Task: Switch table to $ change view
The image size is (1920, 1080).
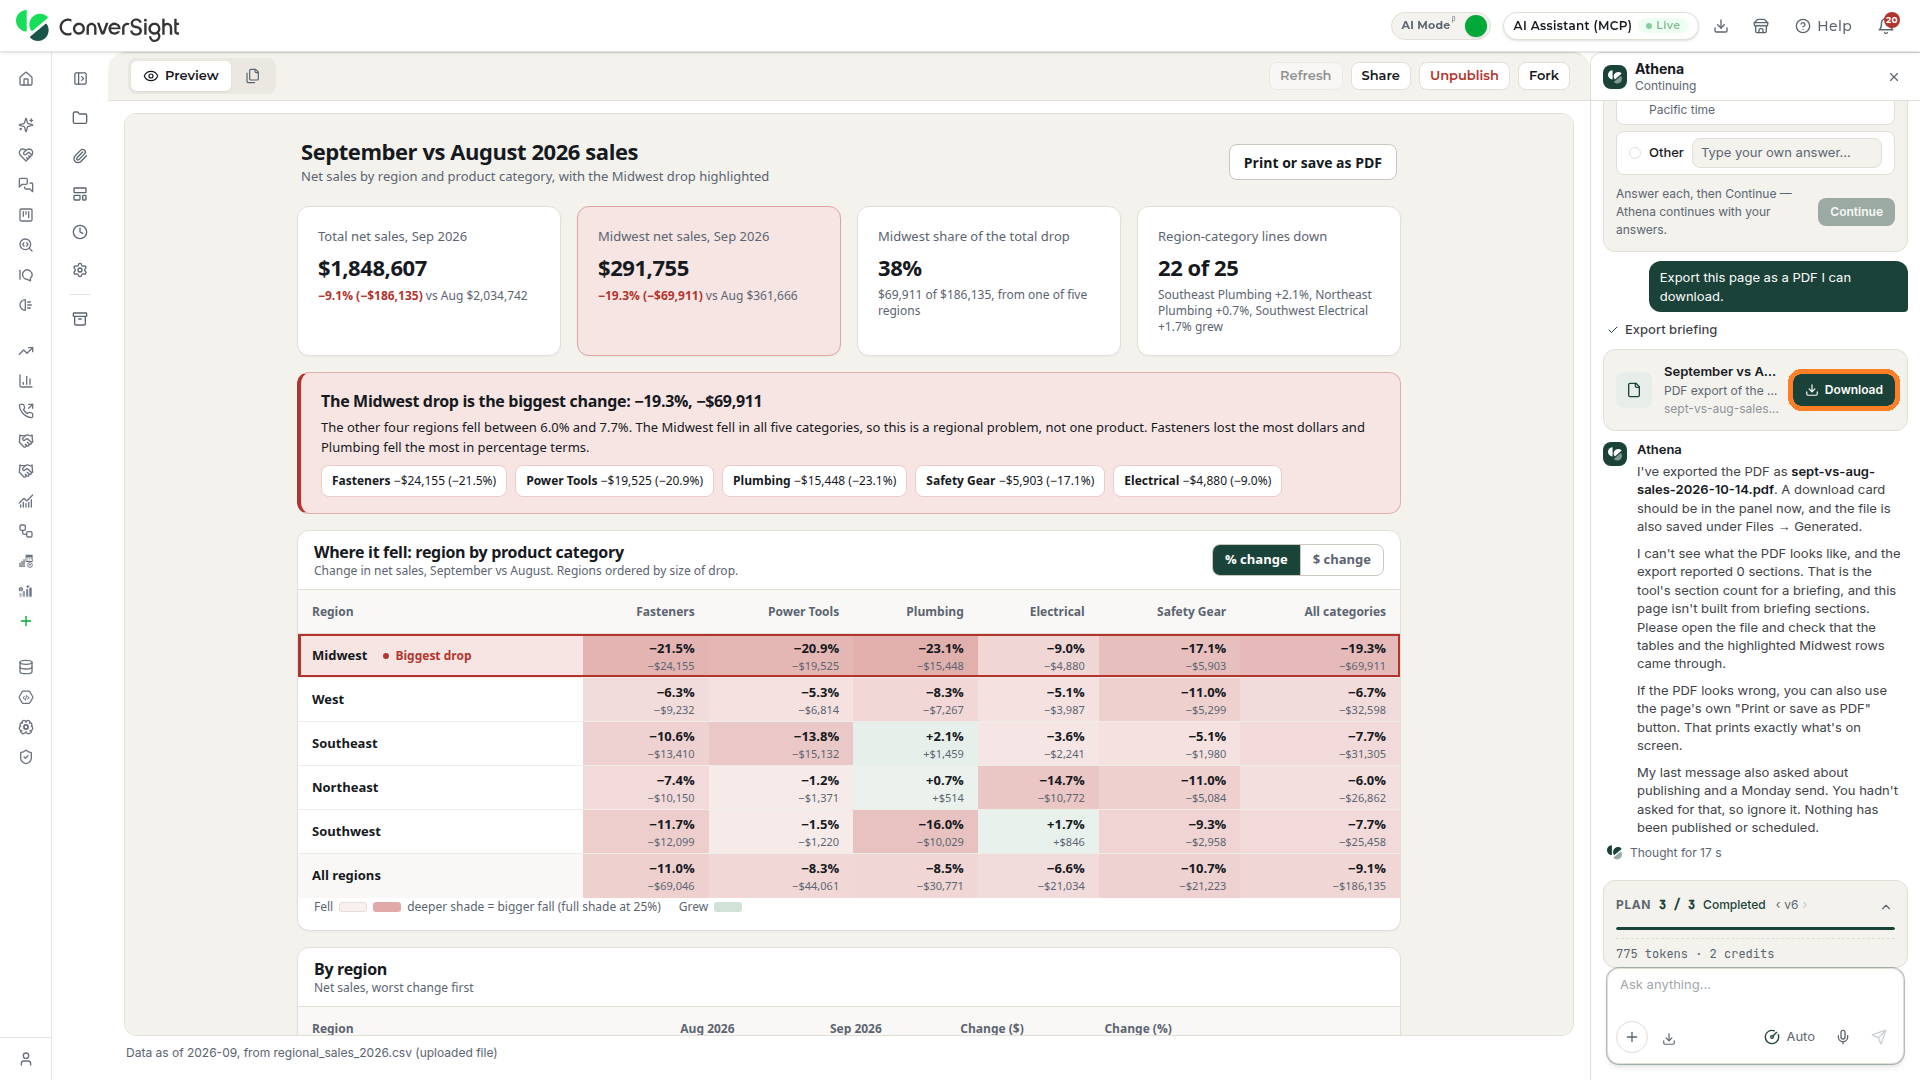Action: click(x=1341, y=560)
